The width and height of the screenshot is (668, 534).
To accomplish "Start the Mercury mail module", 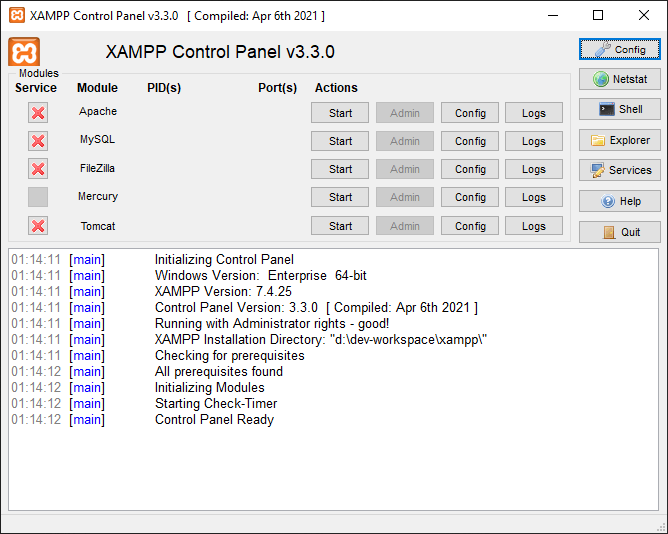I will [340, 197].
